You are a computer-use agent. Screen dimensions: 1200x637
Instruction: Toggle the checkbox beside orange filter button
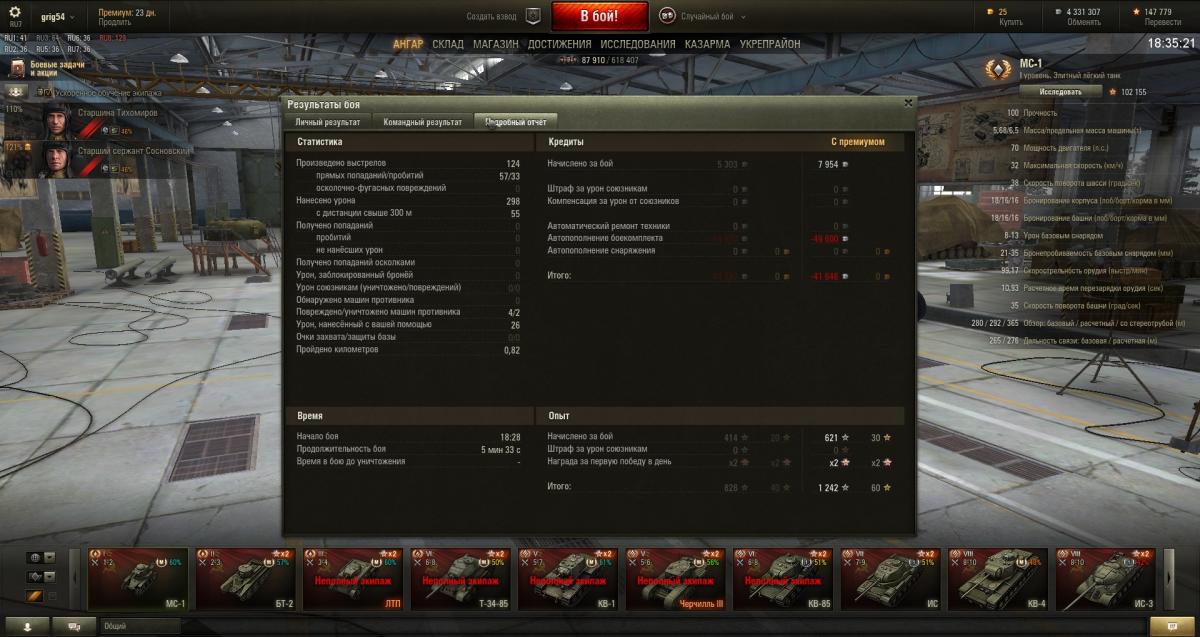[52, 597]
